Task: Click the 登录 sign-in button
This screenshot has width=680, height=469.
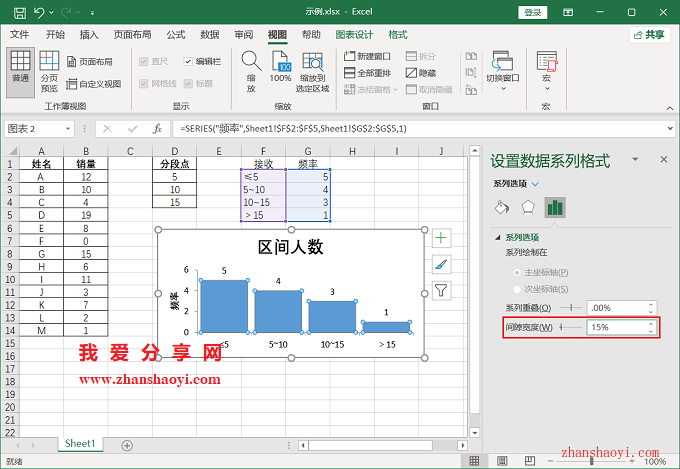Action: pos(533,13)
